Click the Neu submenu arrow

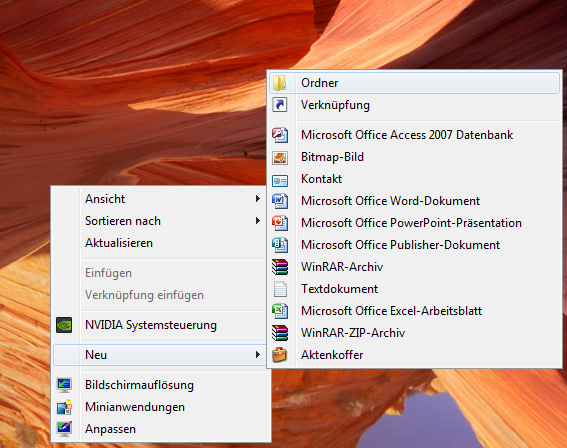[x=257, y=355]
